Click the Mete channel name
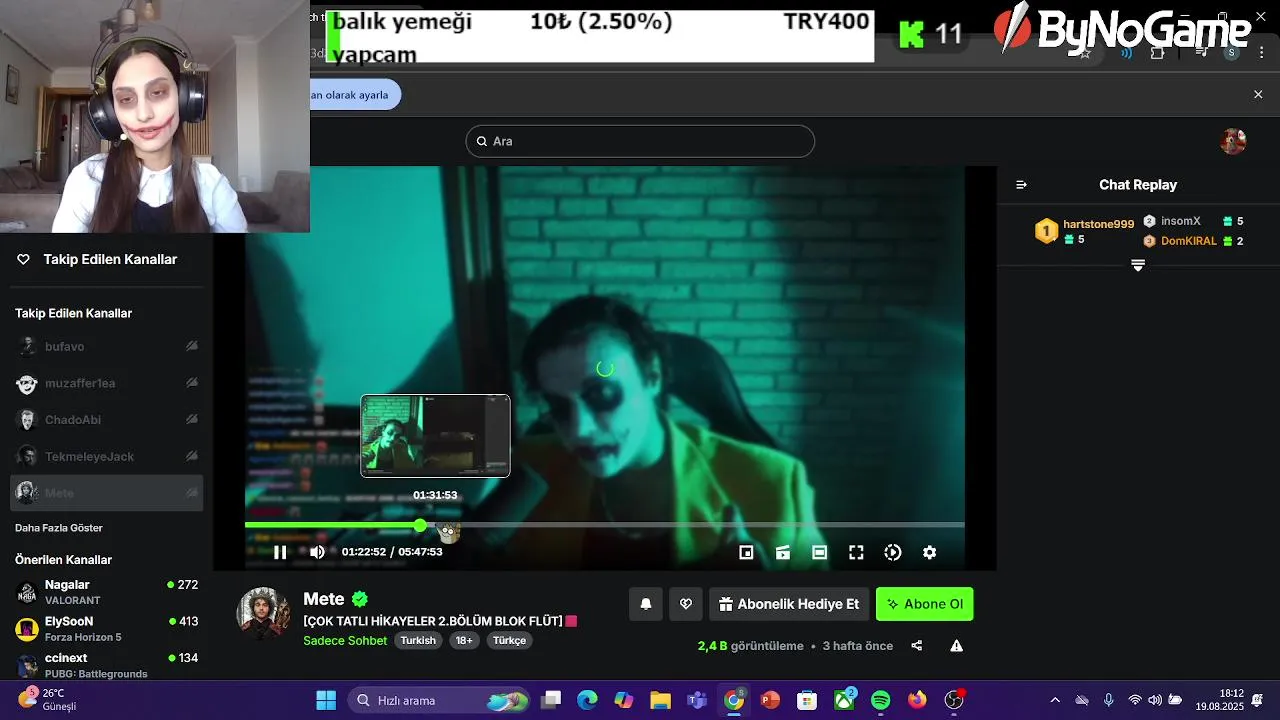This screenshot has width=1280, height=720. (324, 599)
